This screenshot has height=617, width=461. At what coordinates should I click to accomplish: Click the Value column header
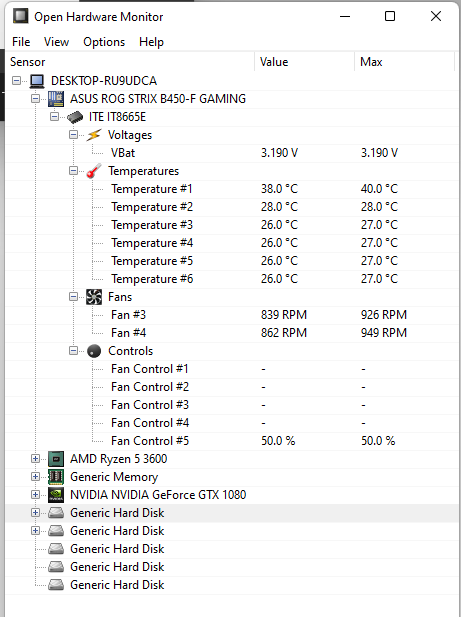tap(304, 62)
